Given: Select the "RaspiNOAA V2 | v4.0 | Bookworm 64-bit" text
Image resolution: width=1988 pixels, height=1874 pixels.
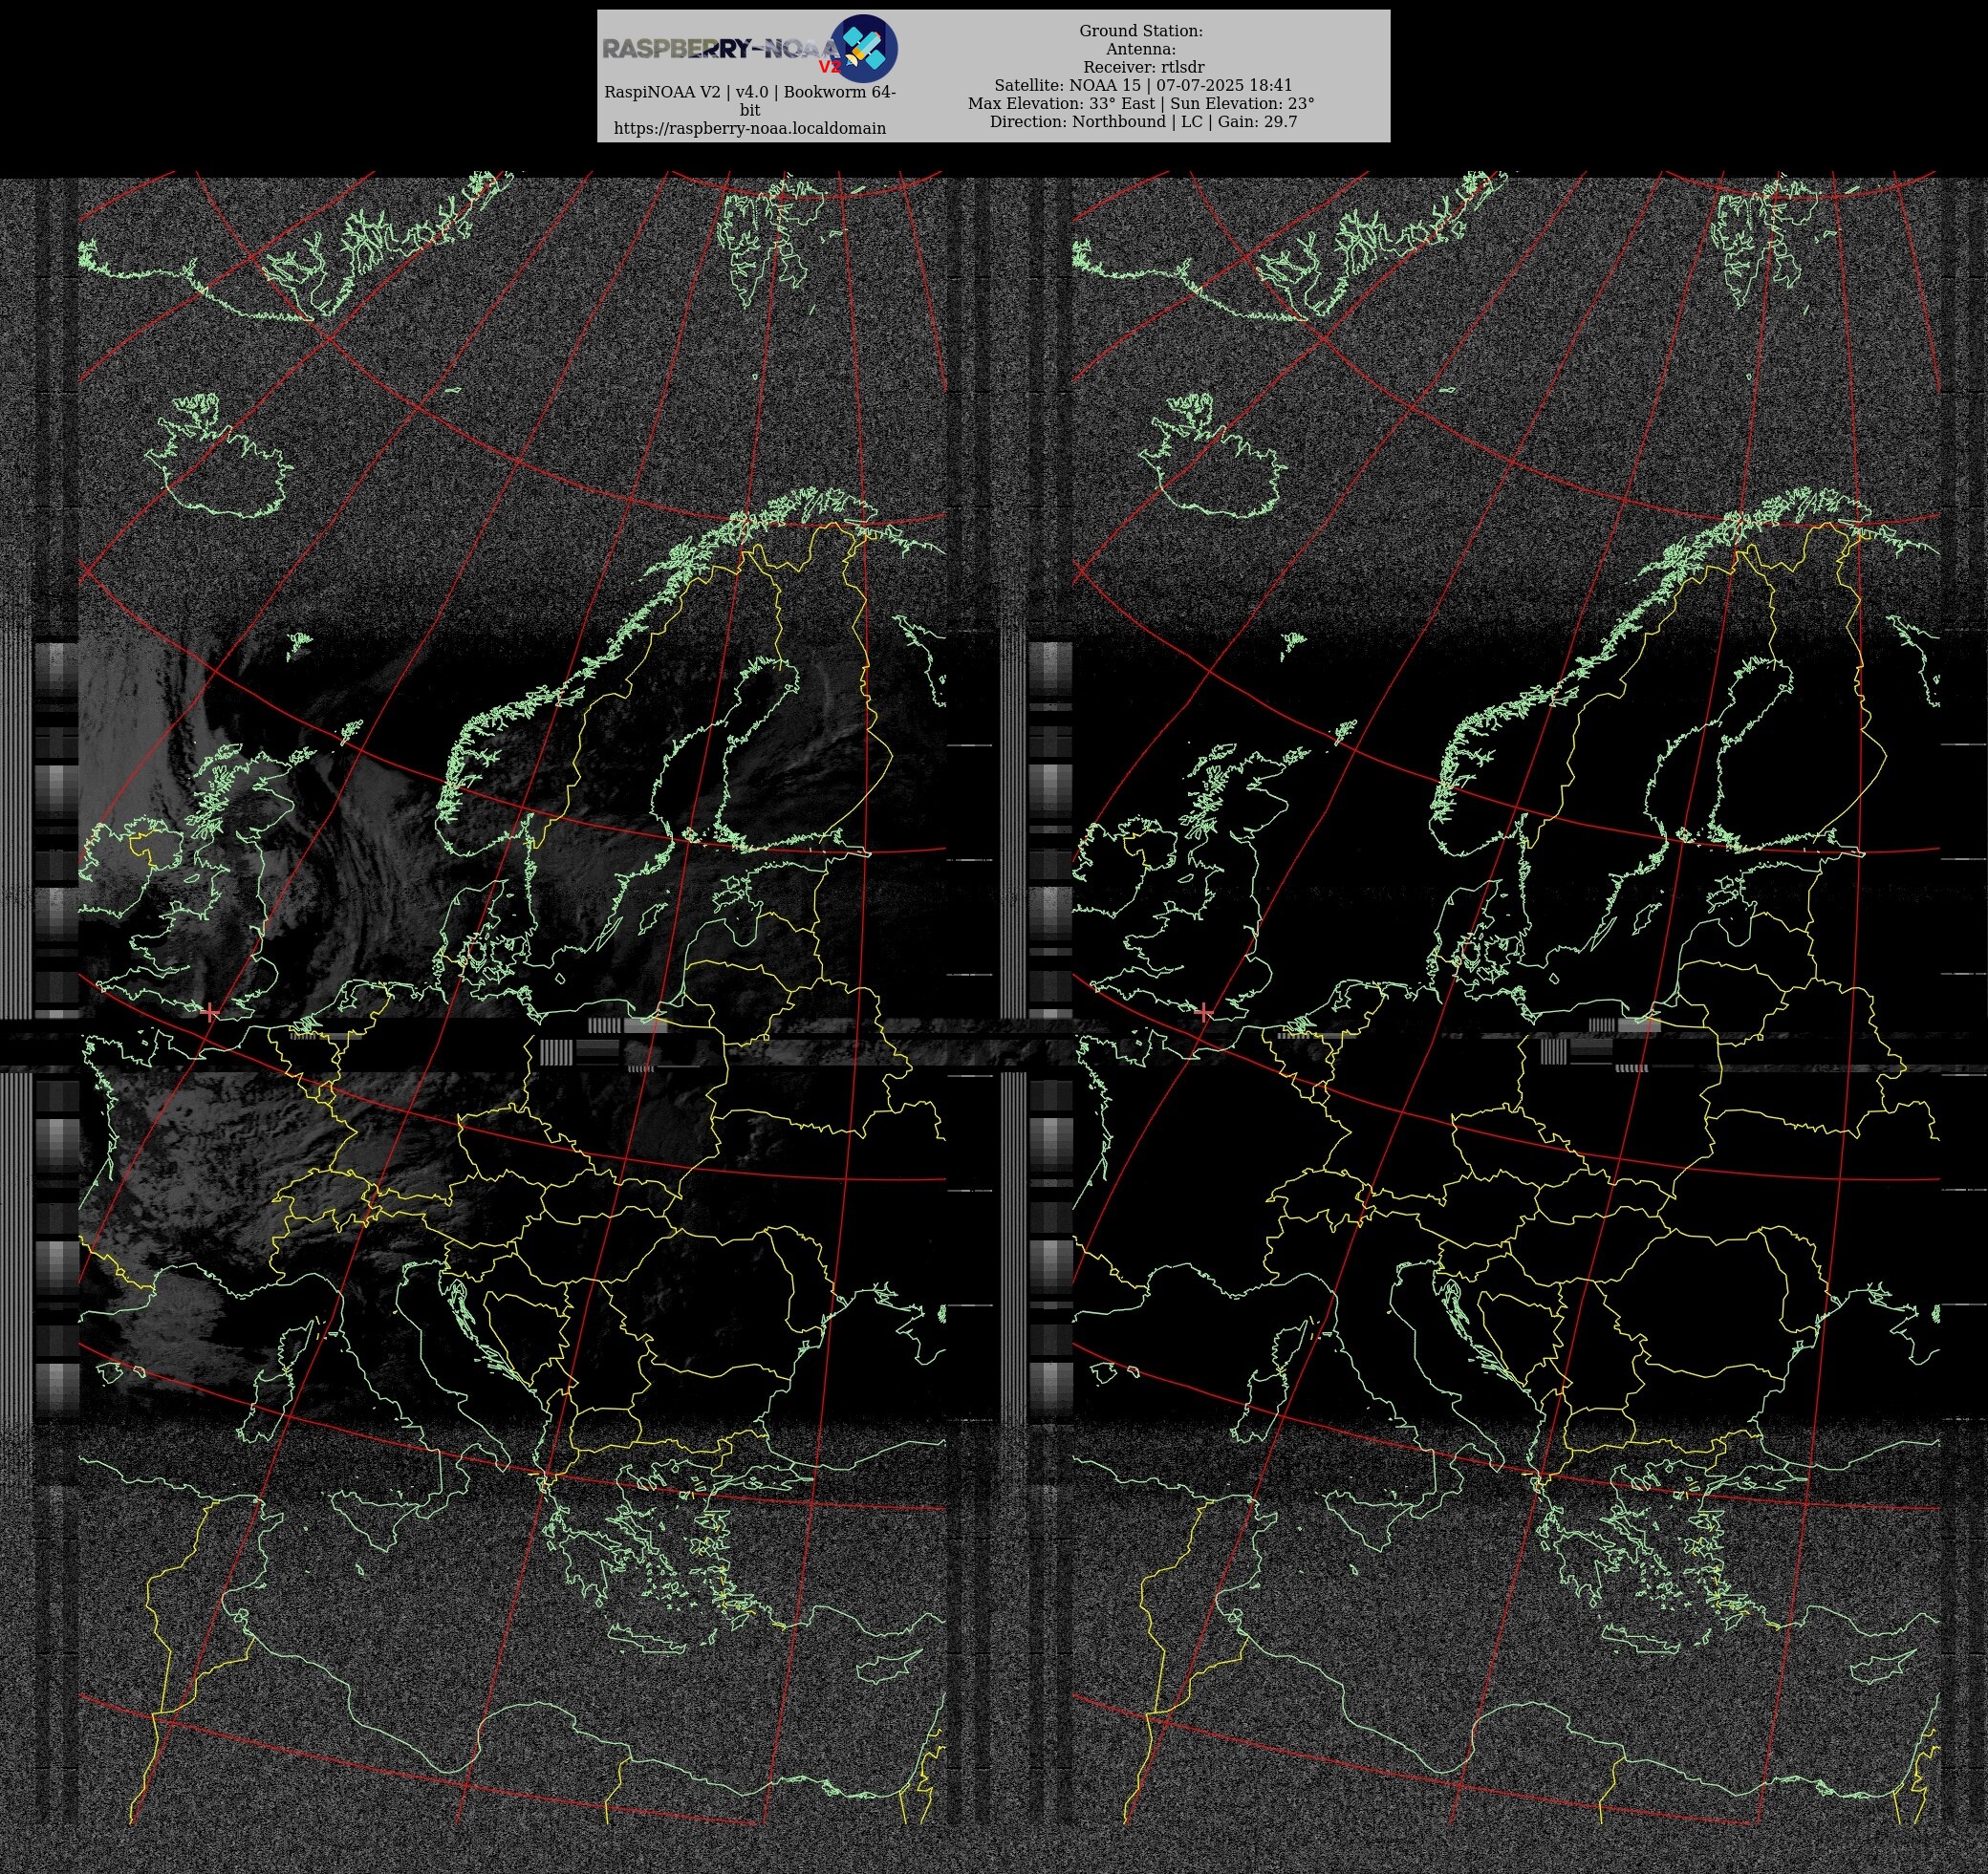Looking at the screenshot, I should point(750,101).
